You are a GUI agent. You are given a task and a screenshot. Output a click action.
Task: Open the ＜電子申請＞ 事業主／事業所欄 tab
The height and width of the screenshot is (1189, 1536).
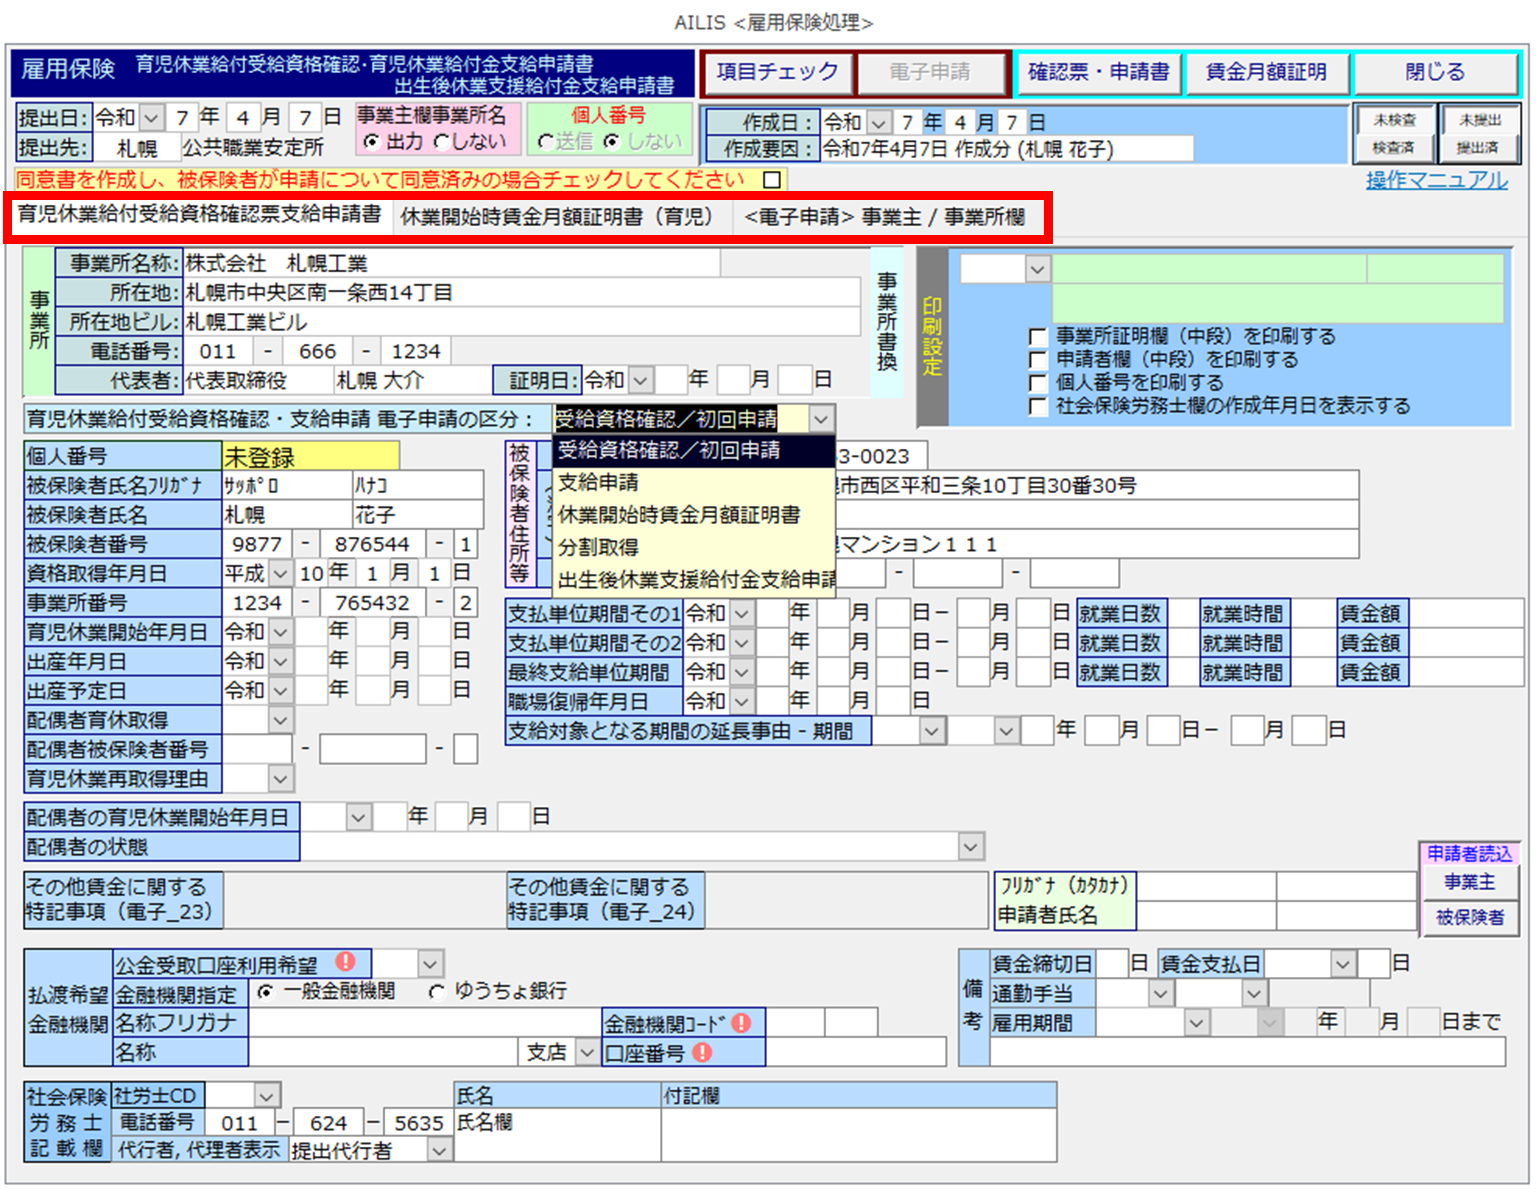coord(884,217)
